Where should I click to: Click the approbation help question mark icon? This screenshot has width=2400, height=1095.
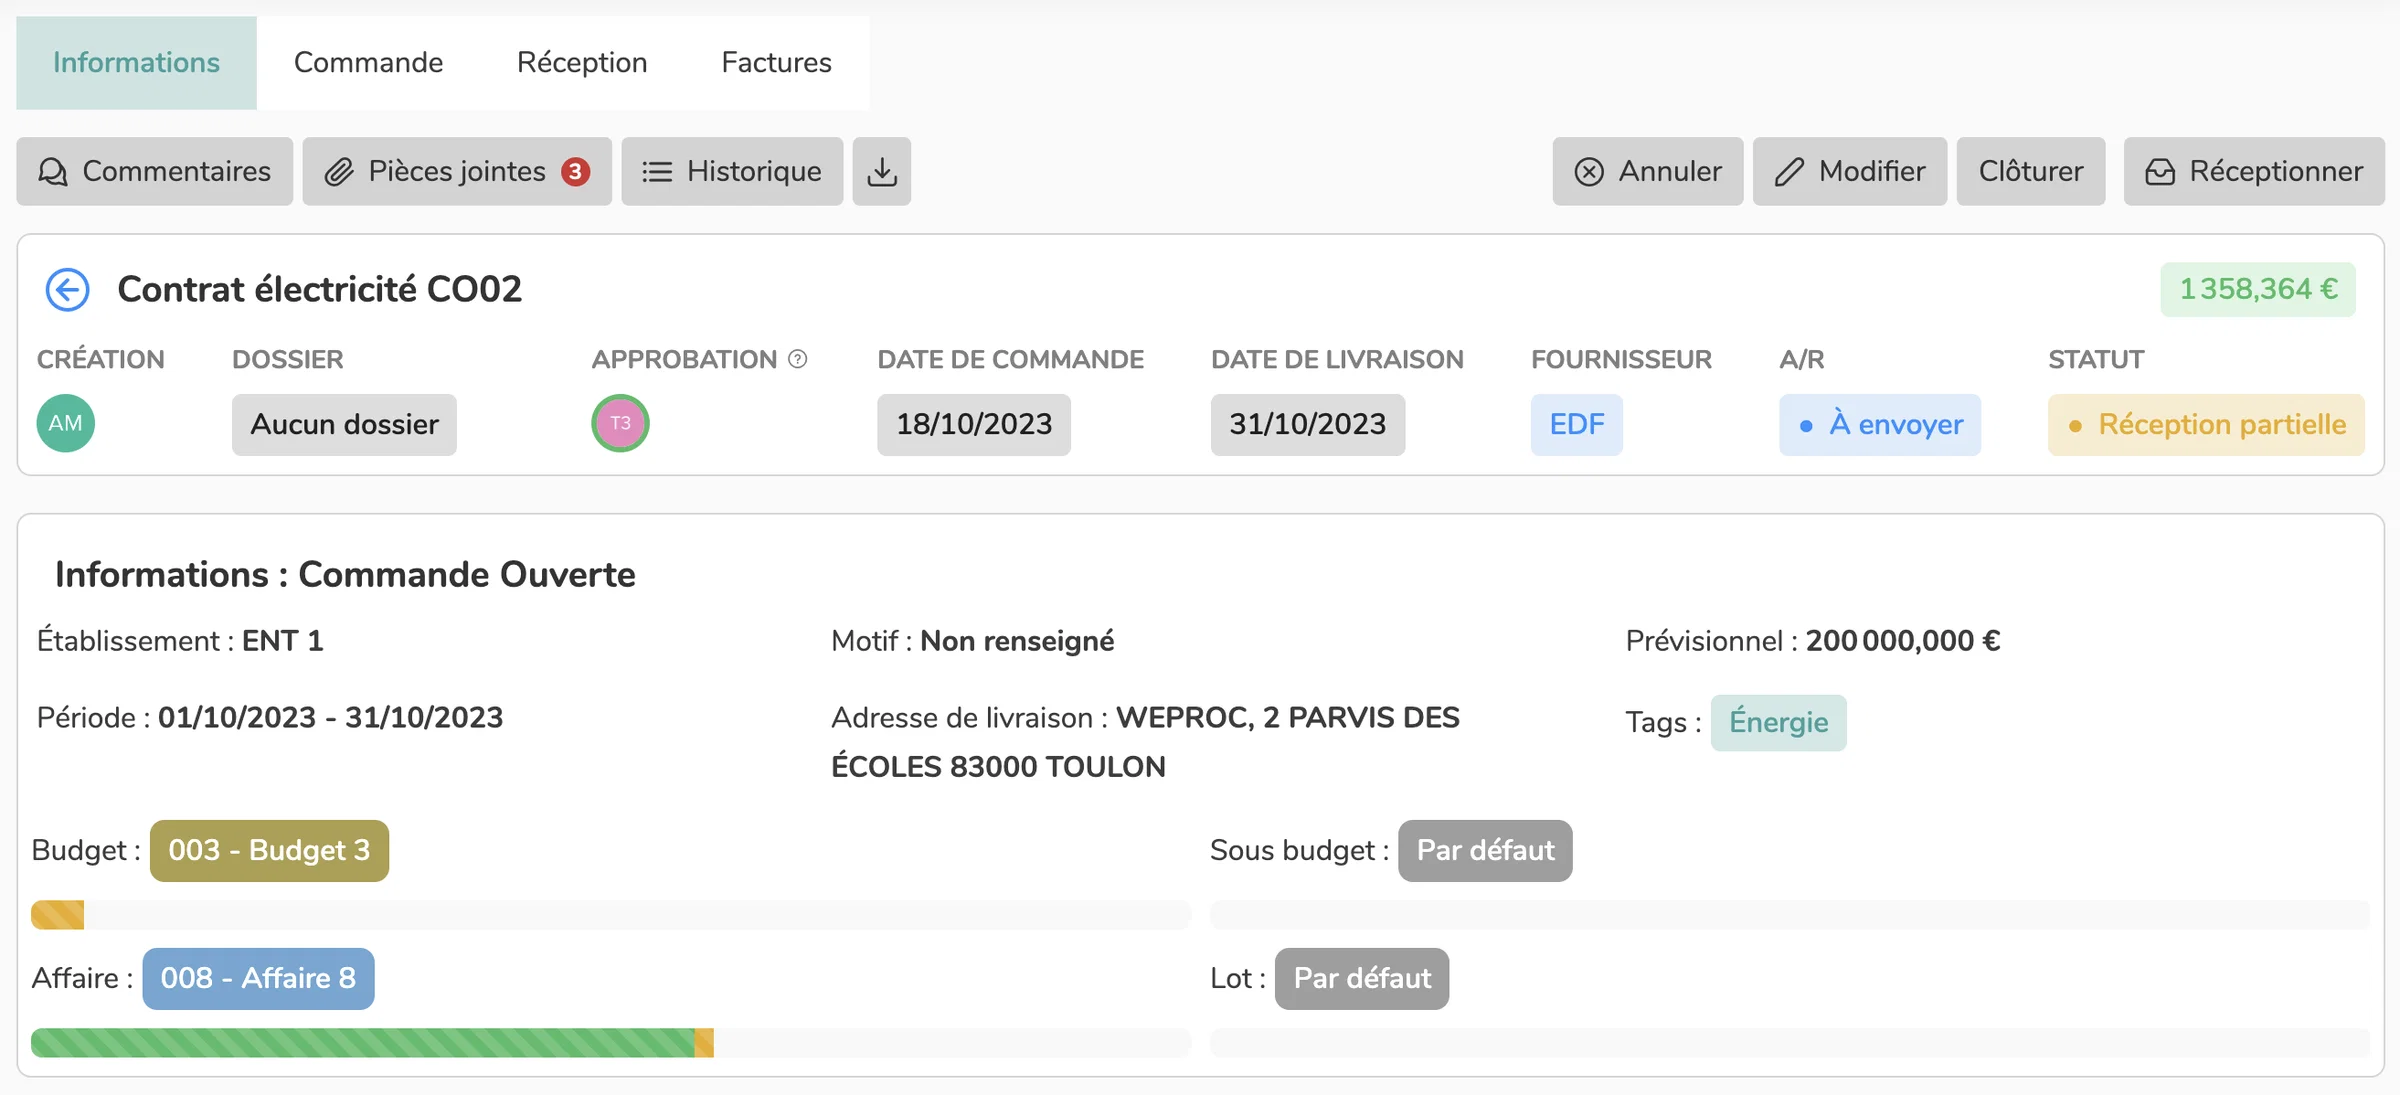(x=797, y=359)
